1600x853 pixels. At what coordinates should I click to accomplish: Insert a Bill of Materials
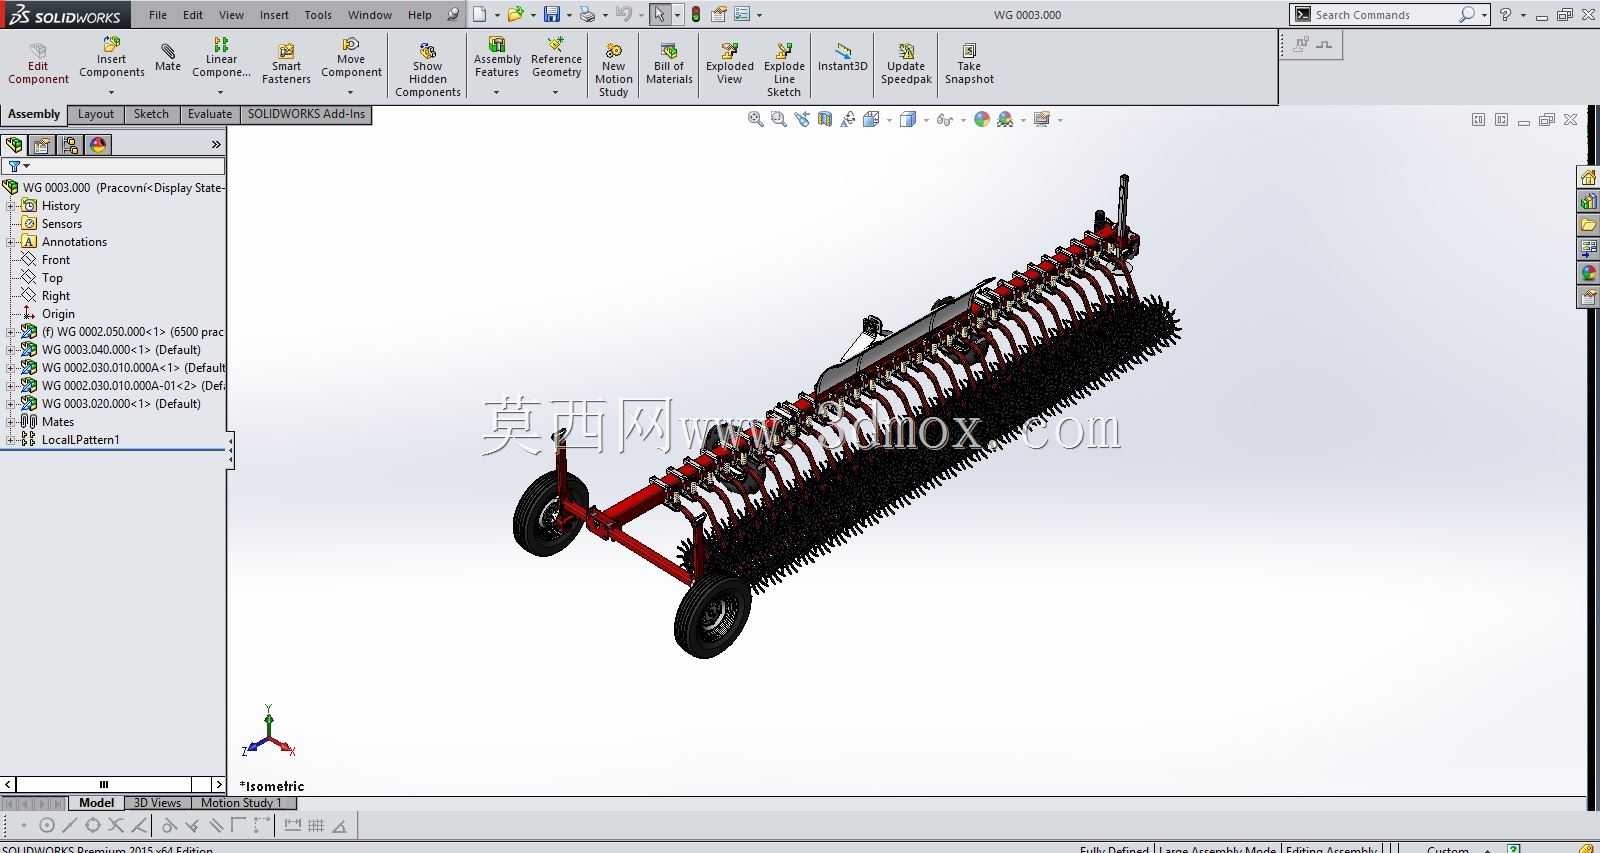click(x=669, y=64)
